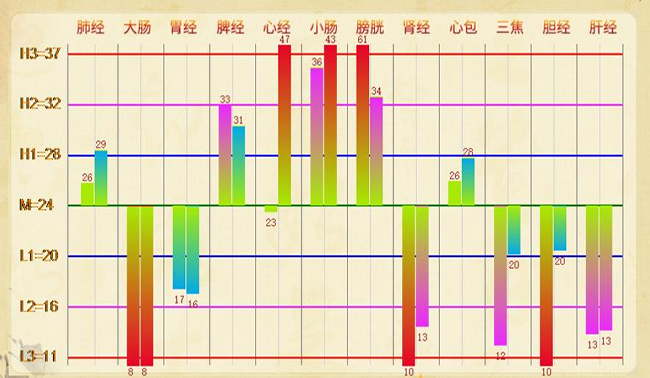
Task: Click the 小肠 magenta bar labeled 36
Action: [x=317, y=136]
